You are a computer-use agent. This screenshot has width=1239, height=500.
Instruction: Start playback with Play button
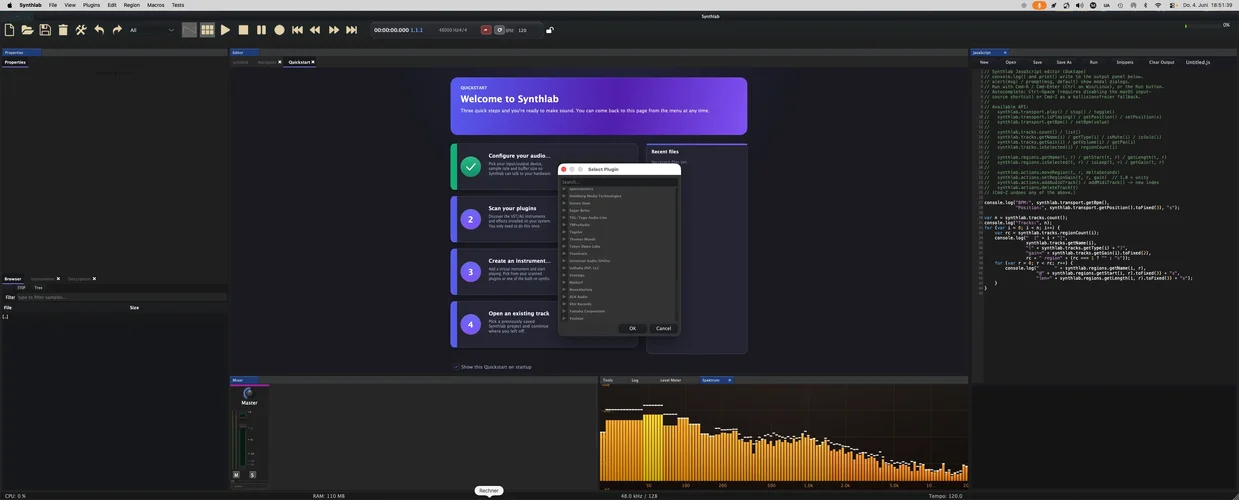pyautogui.click(x=225, y=30)
